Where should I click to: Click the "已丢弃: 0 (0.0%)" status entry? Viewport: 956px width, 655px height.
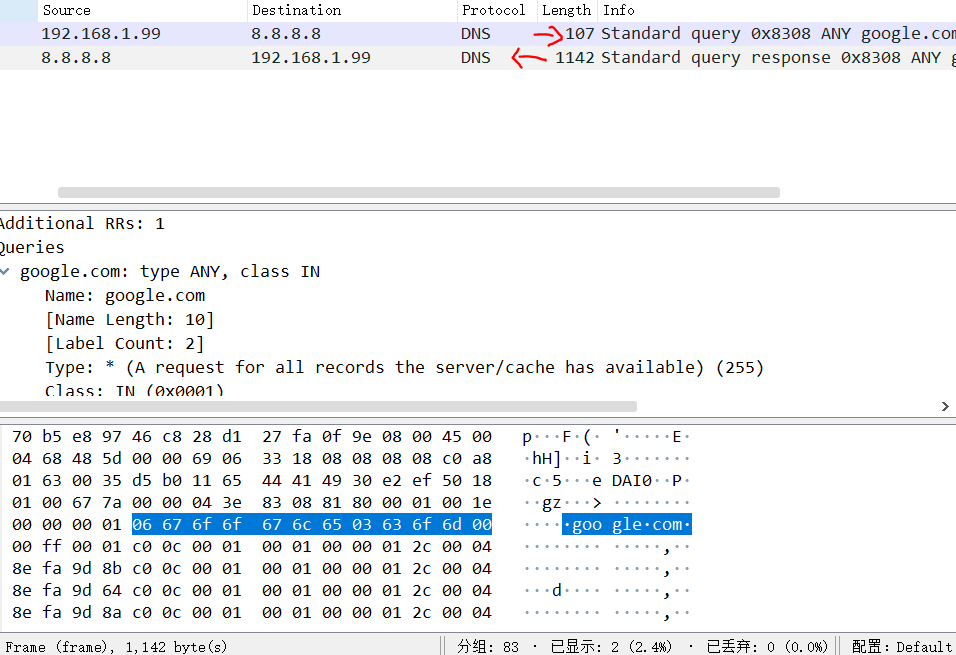767,646
